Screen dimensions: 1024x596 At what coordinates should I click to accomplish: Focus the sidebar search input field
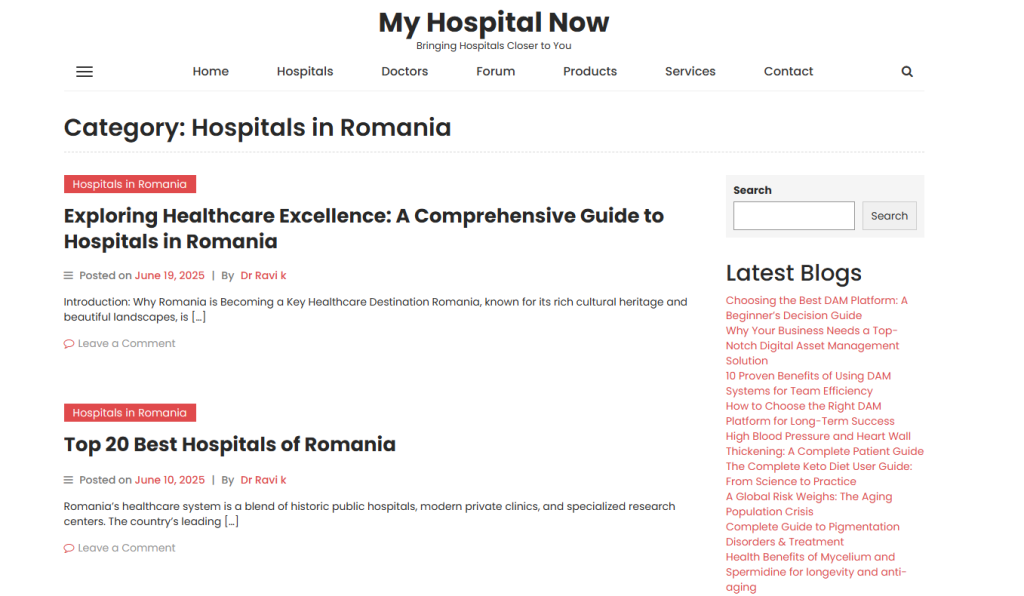click(793, 215)
